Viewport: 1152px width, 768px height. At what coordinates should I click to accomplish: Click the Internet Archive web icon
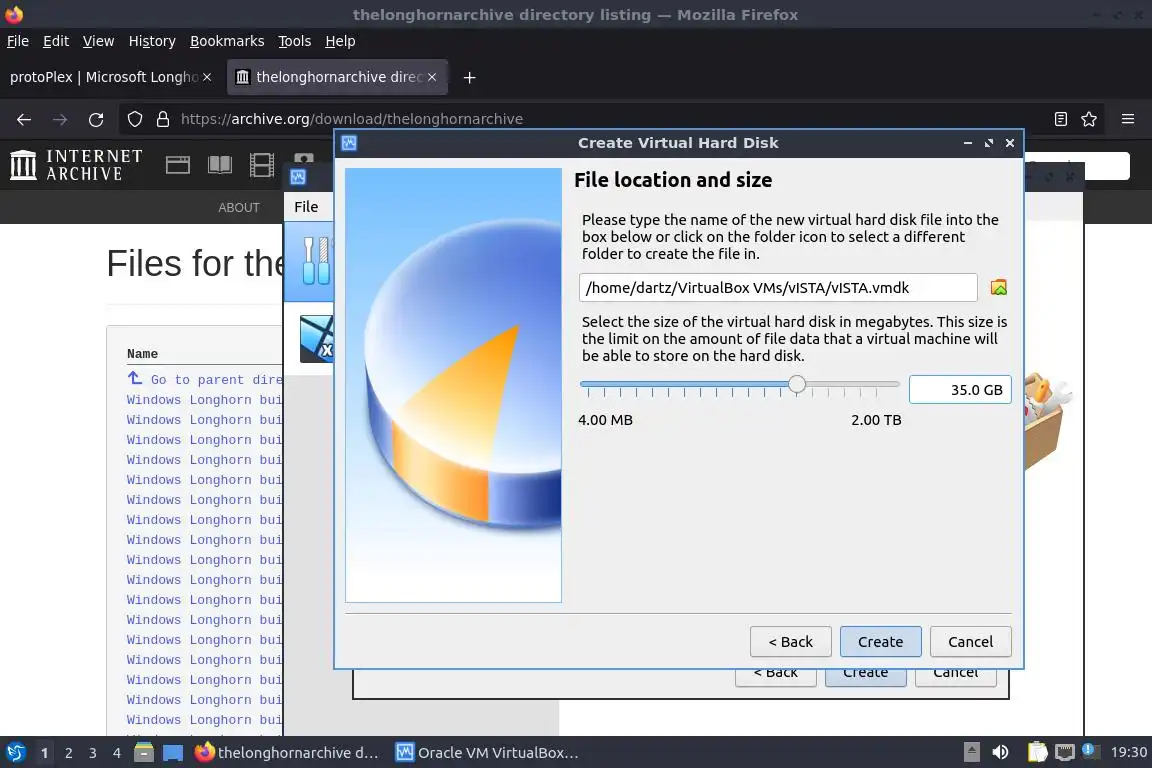[178, 165]
